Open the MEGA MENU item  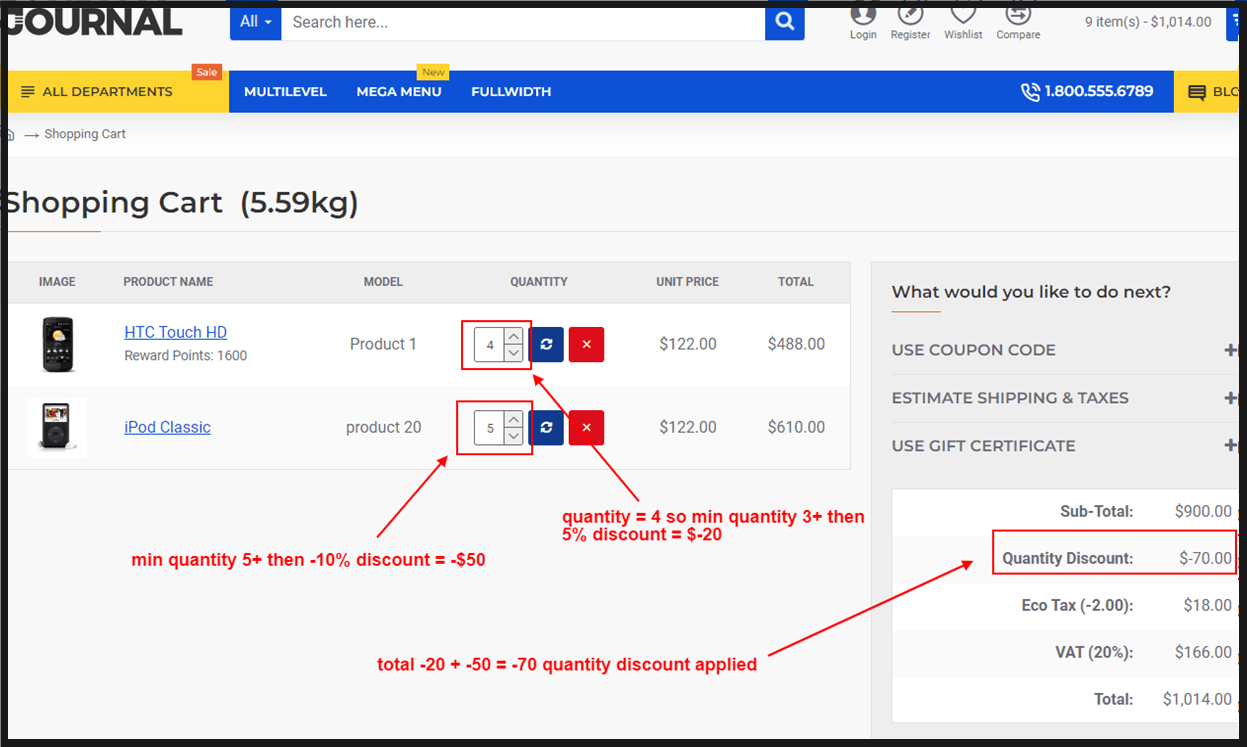pyautogui.click(x=398, y=91)
